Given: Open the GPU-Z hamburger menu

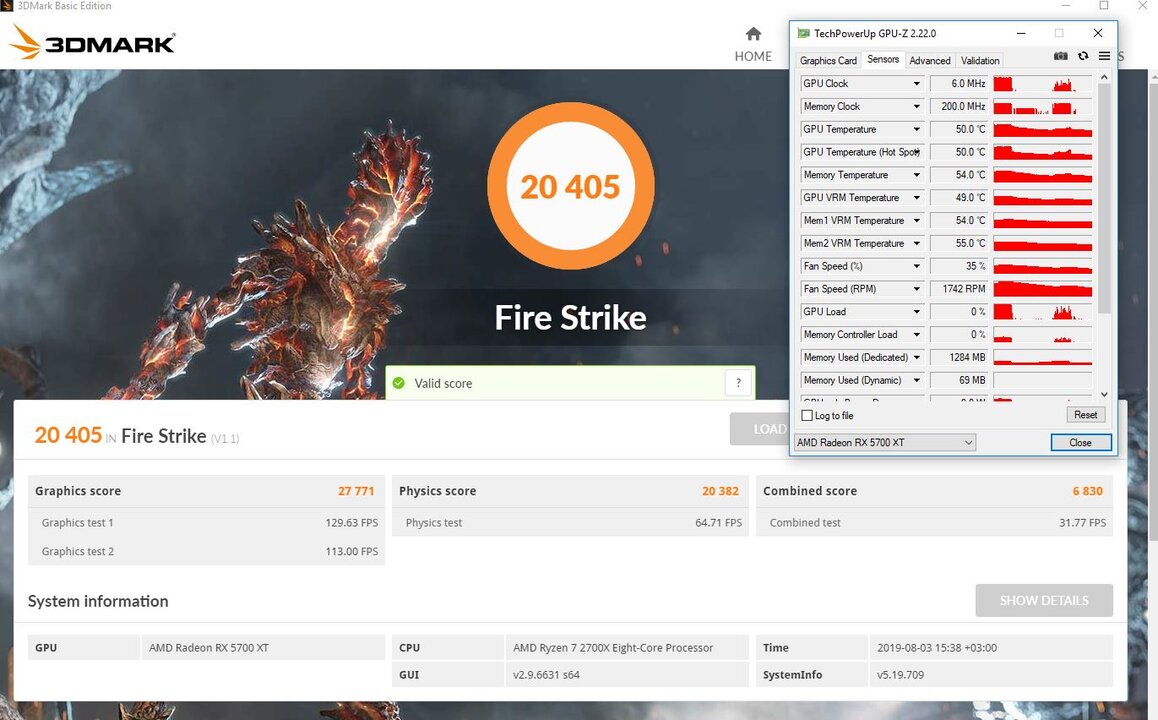Looking at the screenshot, I should point(1104,56).
